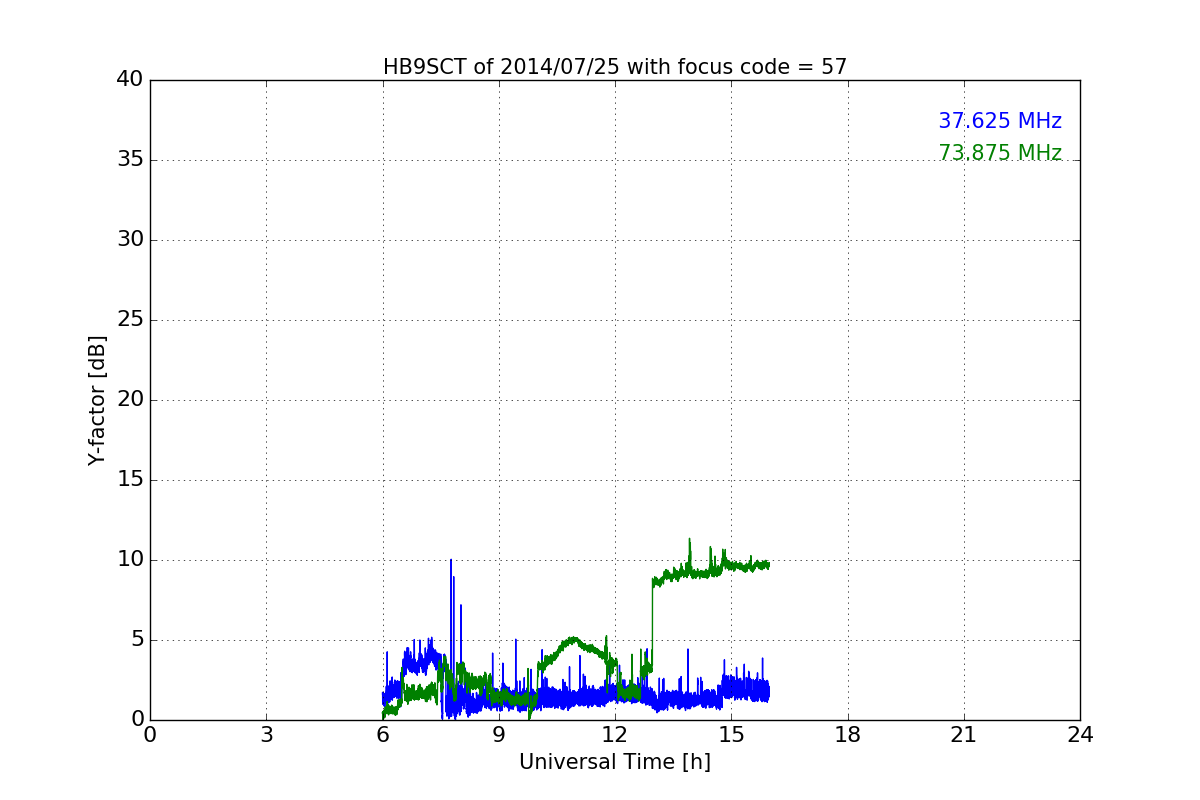Click x-axis tick label 9

click(499, 735)
